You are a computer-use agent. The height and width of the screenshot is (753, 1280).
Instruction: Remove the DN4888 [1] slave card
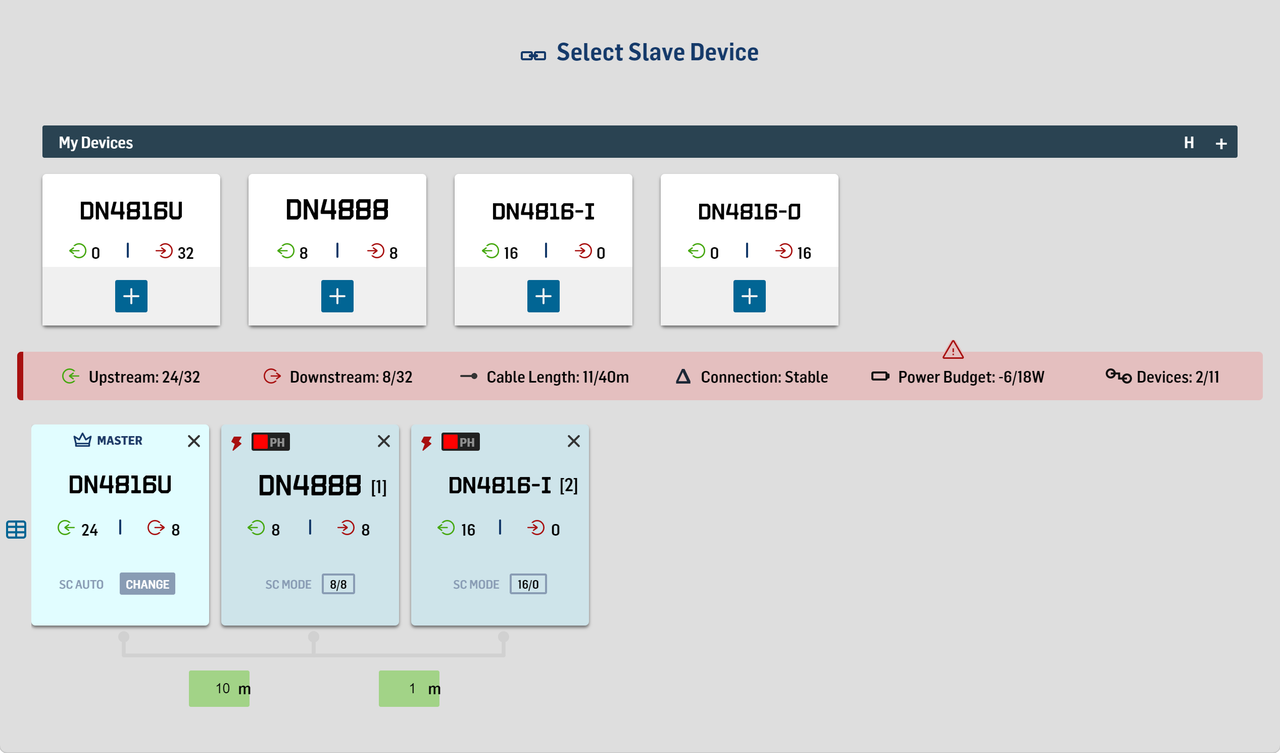pos(384,441)
